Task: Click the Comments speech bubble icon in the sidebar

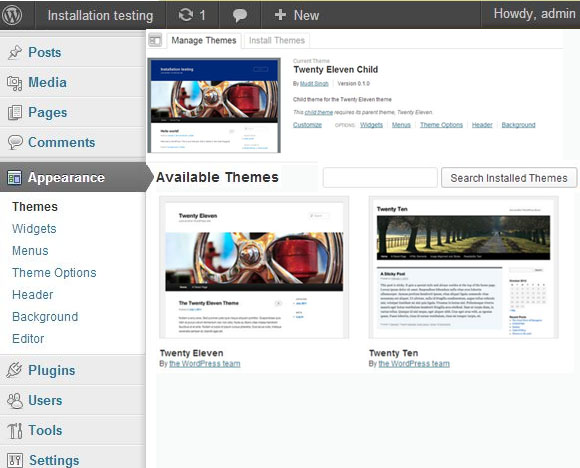Action: tap(15, 142)
